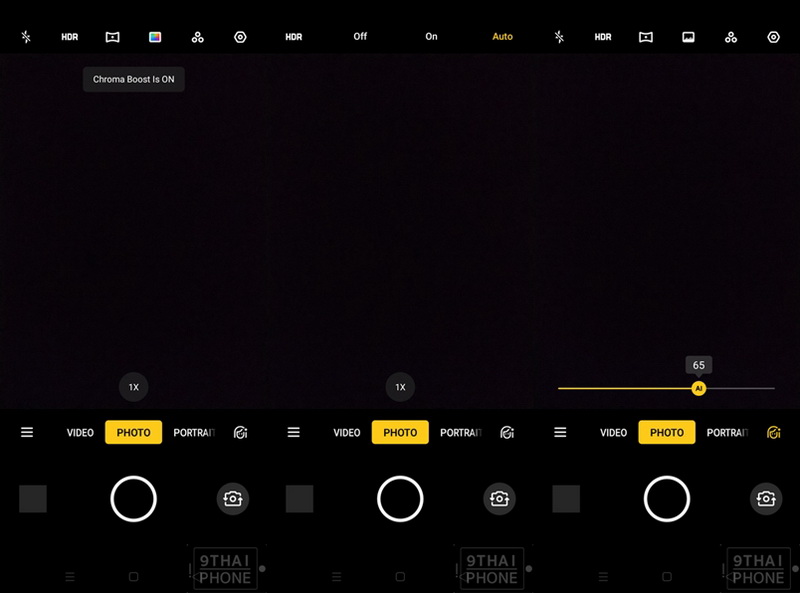Image resolution: width=800 pixels, height=593 pixels.
Task: Tap the shutter in the HDR options screen
Action: point(401,499)
